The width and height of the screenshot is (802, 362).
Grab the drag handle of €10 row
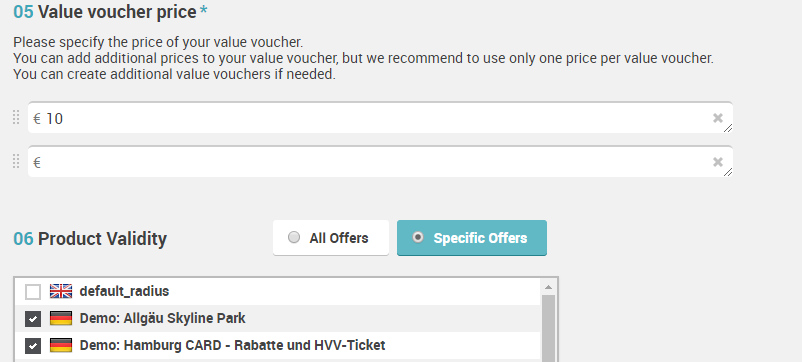(x=16, y=118)
